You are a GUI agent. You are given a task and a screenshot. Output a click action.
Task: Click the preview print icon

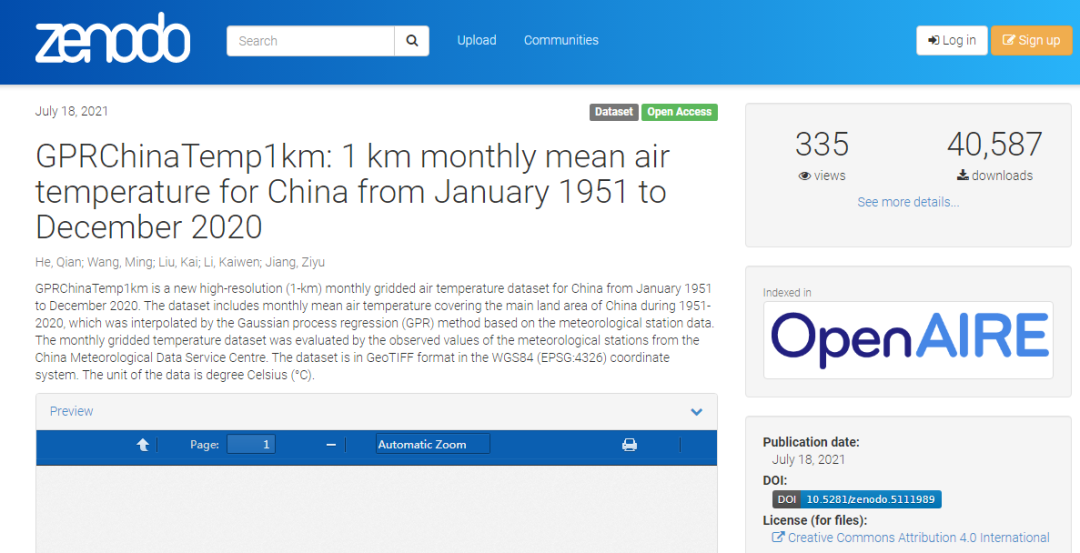click(x=630, y=445)
